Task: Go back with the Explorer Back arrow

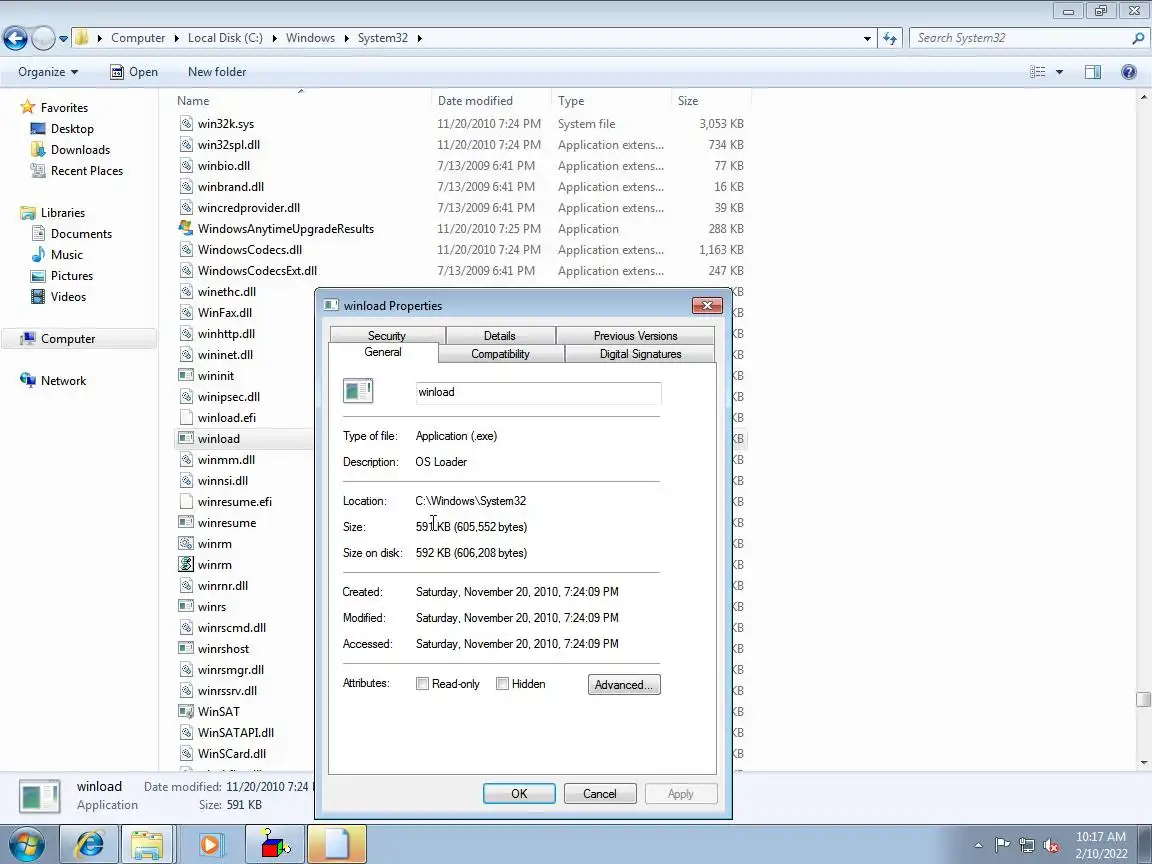Action: click(x=15, y=38)
